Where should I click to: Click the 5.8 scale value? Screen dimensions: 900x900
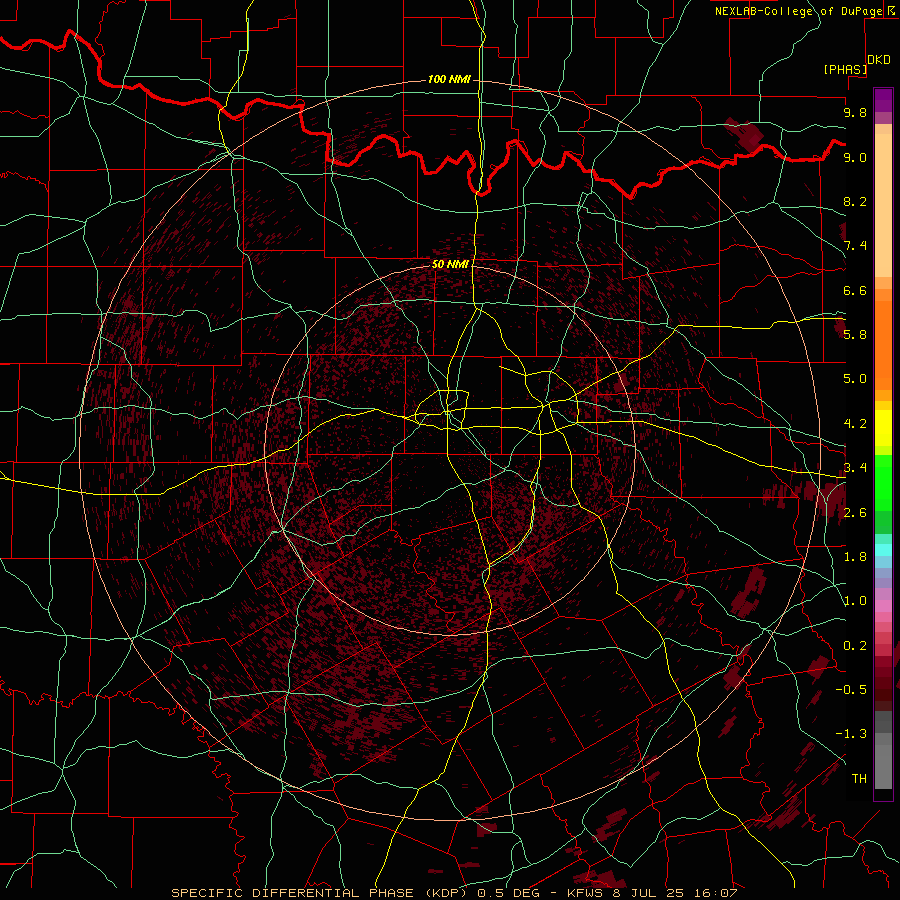tap(855, 335)
